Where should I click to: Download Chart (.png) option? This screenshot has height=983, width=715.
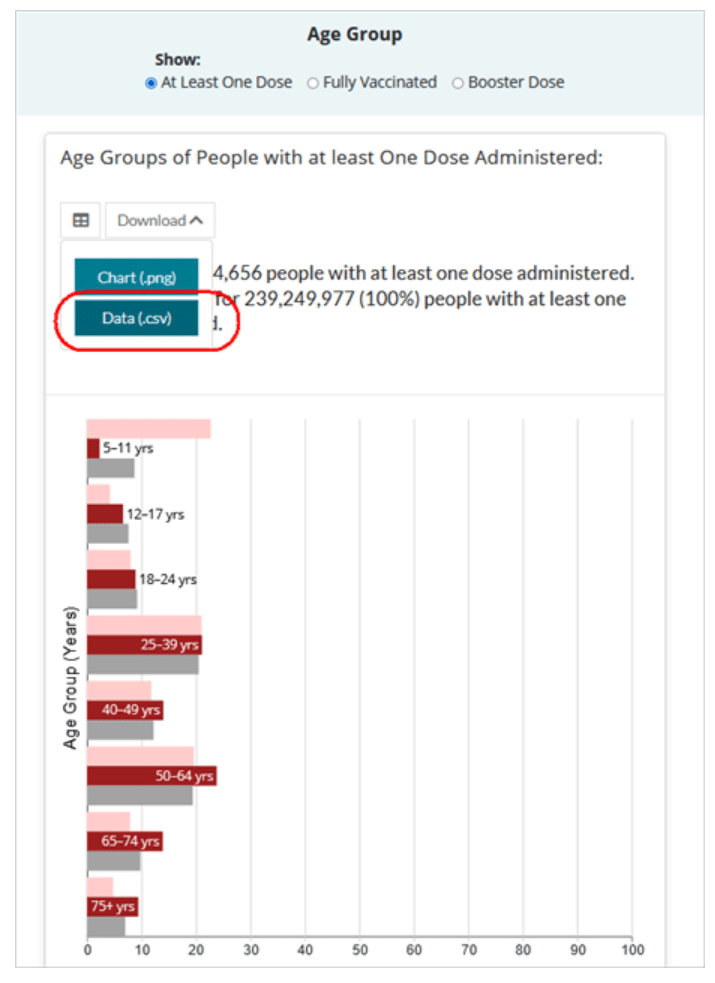[x=137, y=276]
